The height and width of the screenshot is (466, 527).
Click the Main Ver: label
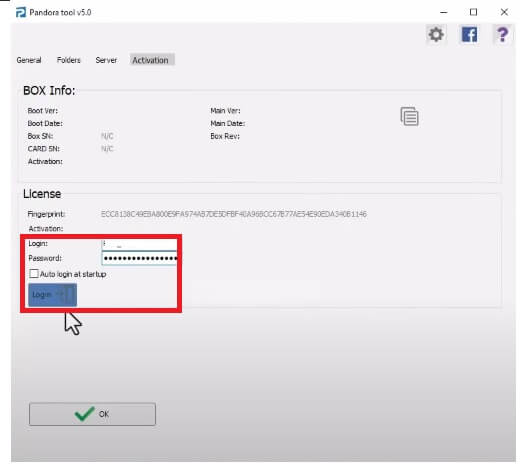point(225,111)
